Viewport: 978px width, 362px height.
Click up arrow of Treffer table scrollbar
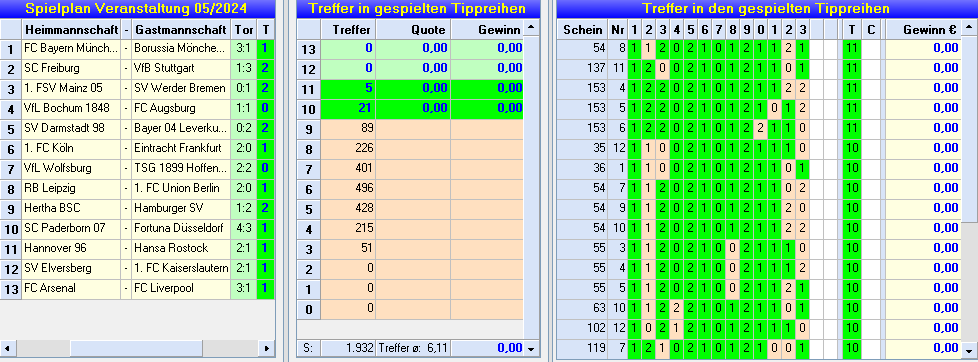[531, 28]
